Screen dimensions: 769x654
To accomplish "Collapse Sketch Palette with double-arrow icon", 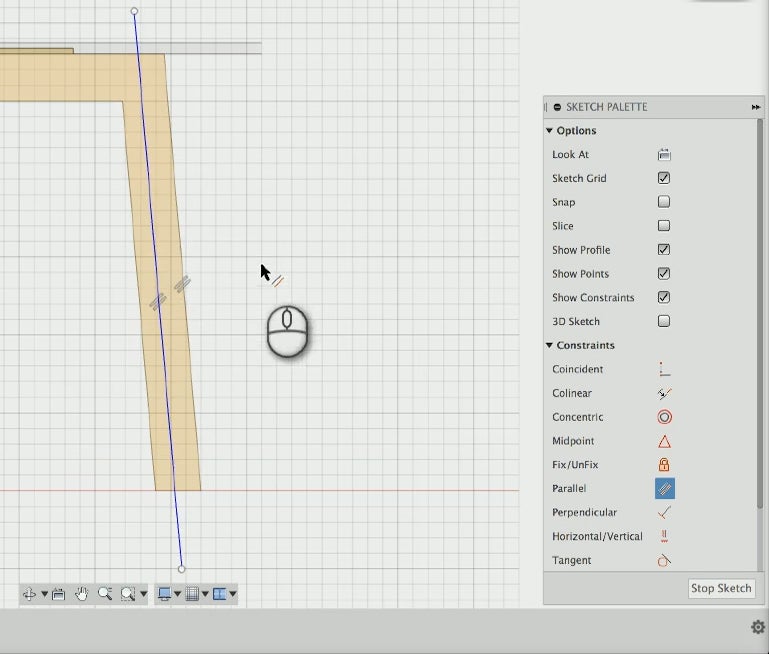I will coord(755,107).
